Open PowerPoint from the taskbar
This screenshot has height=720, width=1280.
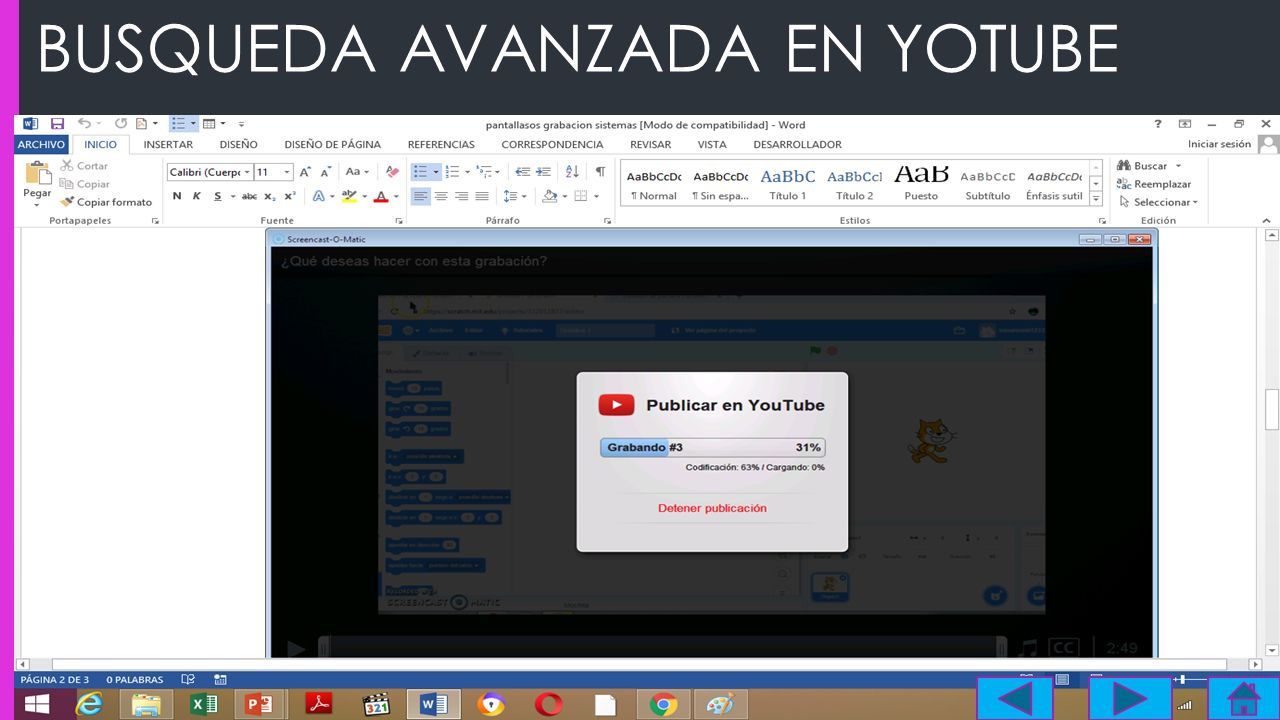[x=260, y=704]
